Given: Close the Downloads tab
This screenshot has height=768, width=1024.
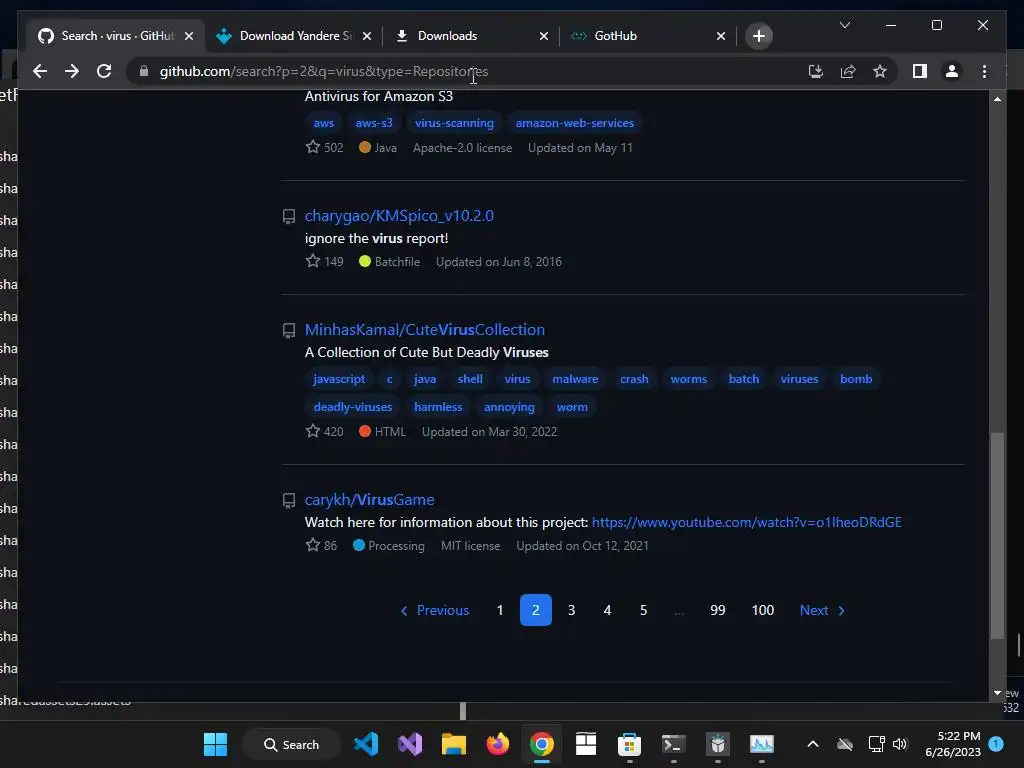Looking at the screenshot, I should pos(543,36).
